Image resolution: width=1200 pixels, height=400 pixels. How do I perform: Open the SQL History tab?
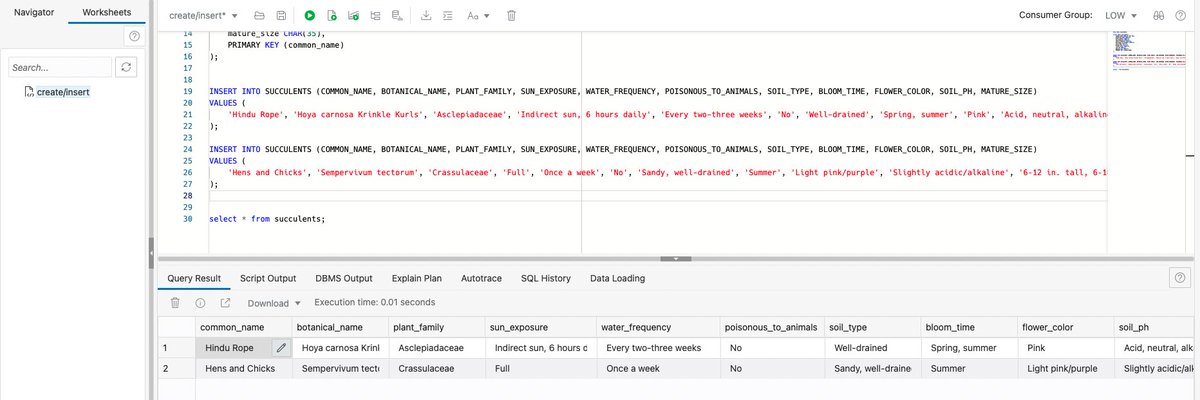[546, 278]
